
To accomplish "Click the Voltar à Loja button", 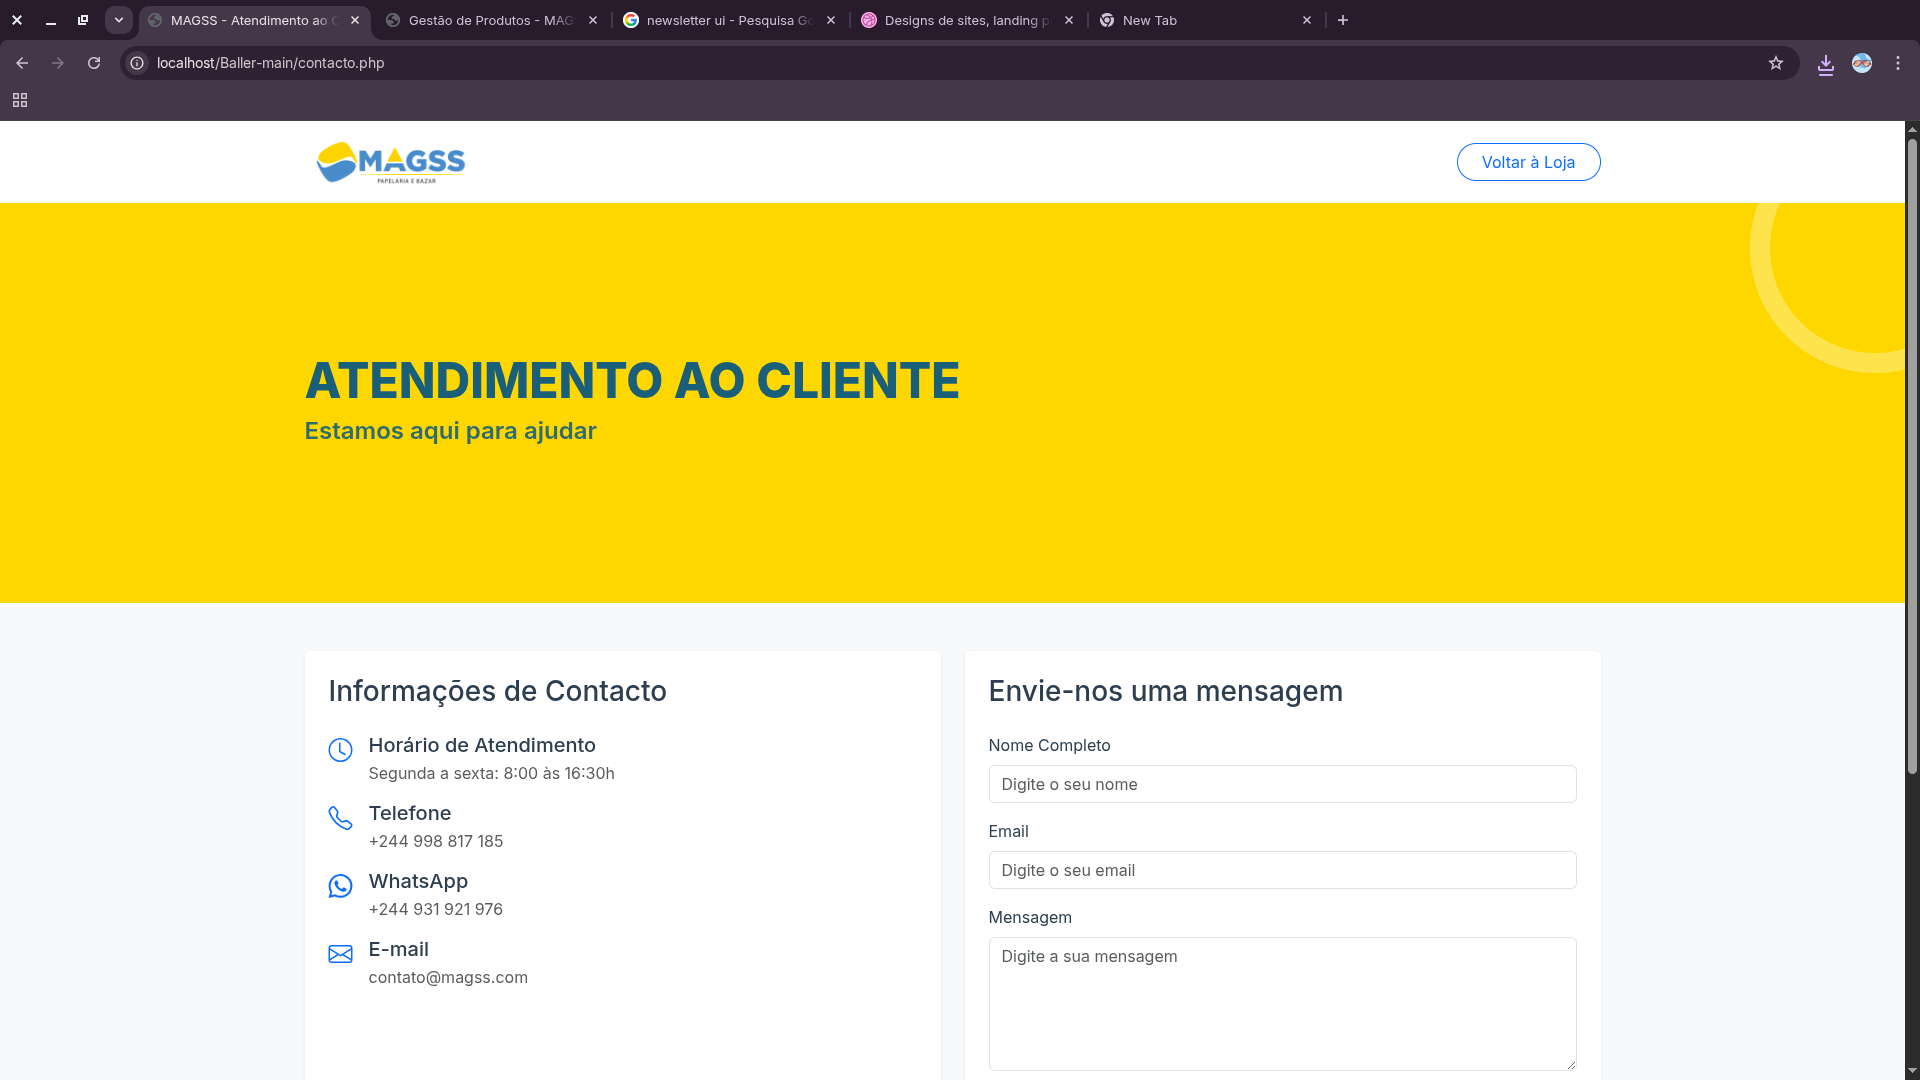I will tap(1528, 162).
